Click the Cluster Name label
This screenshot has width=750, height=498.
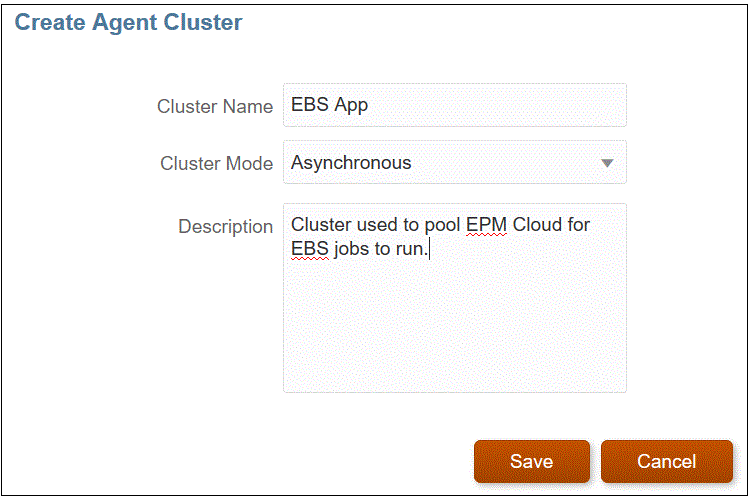(215, 106)
